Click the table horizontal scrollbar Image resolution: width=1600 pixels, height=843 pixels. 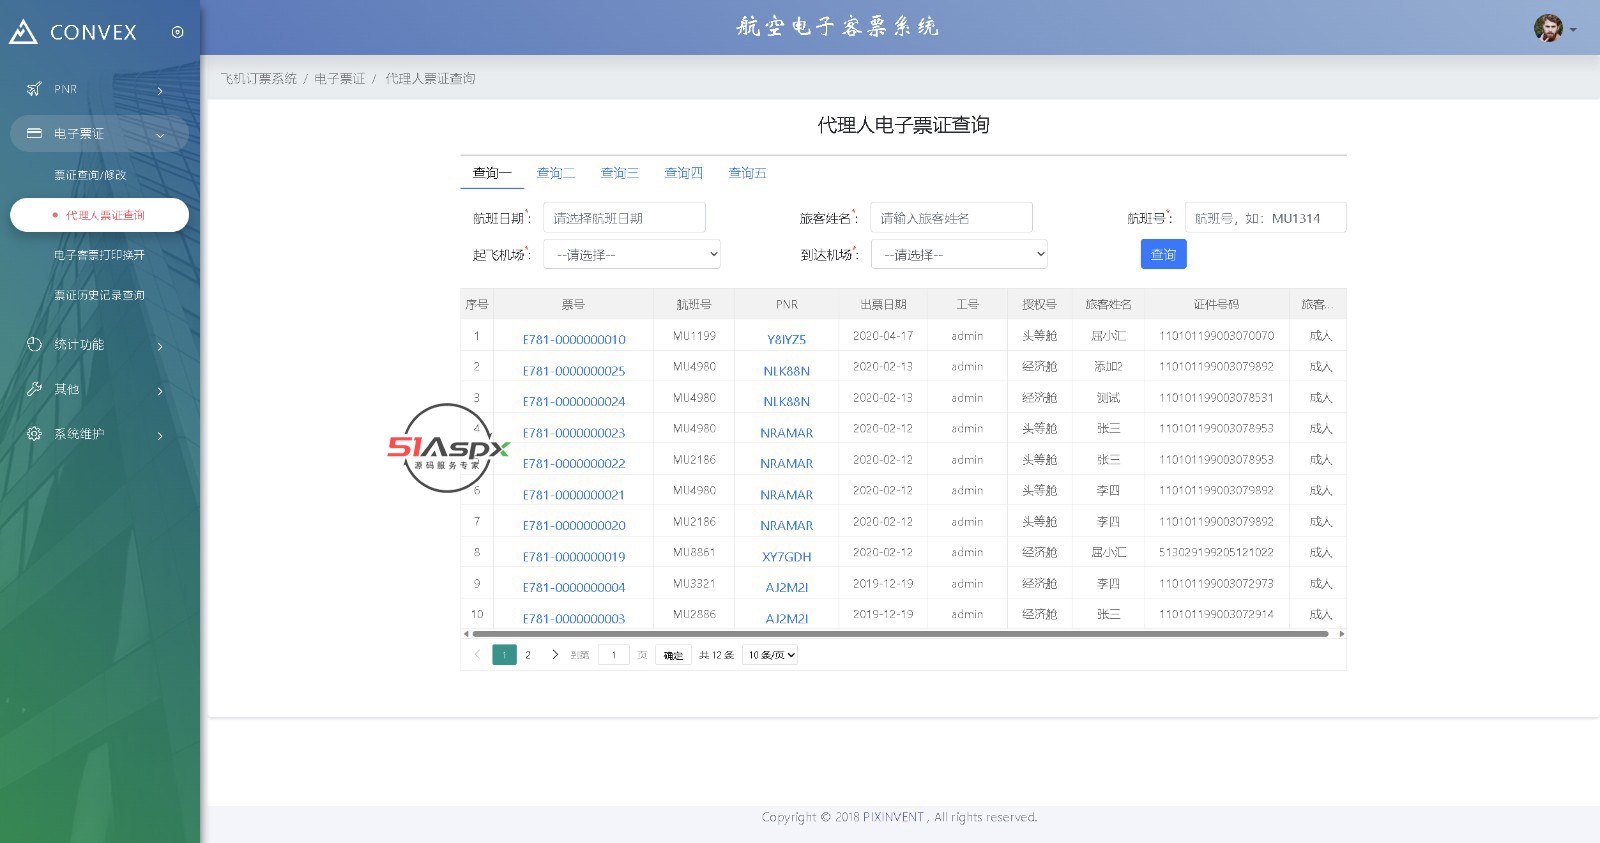(x=900, y=634)
